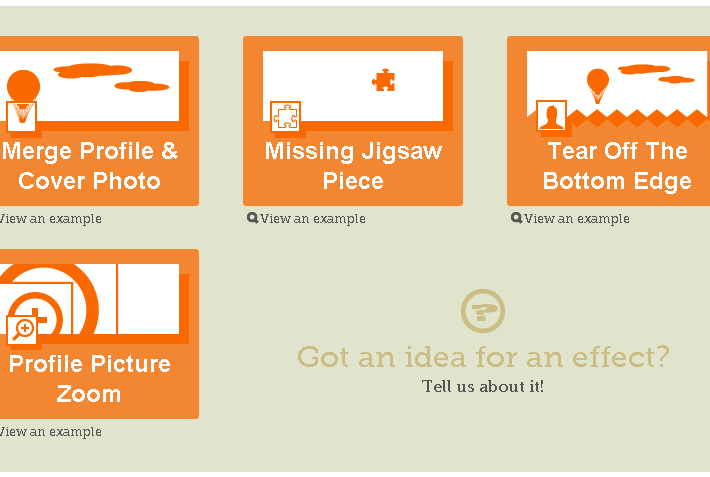This screenshot has height=477, width=710.
Task: Click 'Got an idea for an effect?' heading
Action: (x=483, y=357)
